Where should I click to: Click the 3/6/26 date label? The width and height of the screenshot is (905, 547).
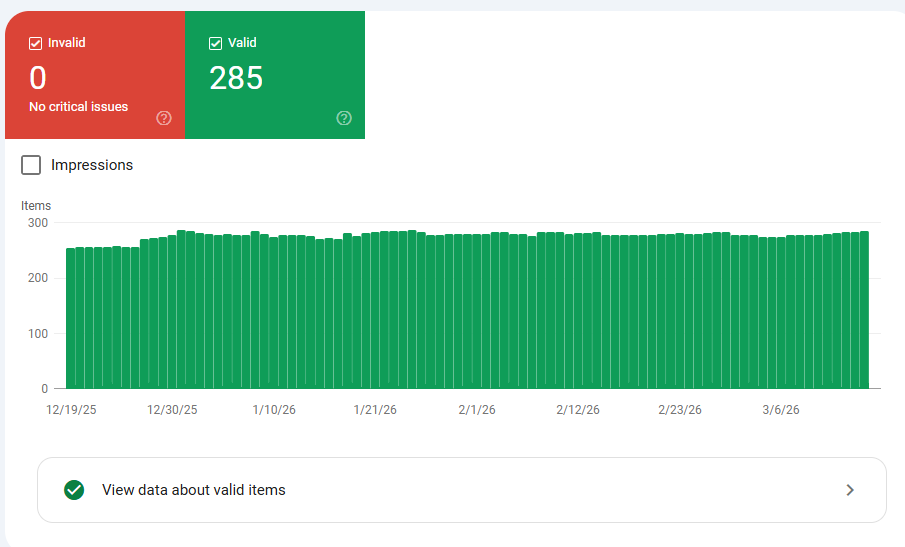tap(781, 410)
